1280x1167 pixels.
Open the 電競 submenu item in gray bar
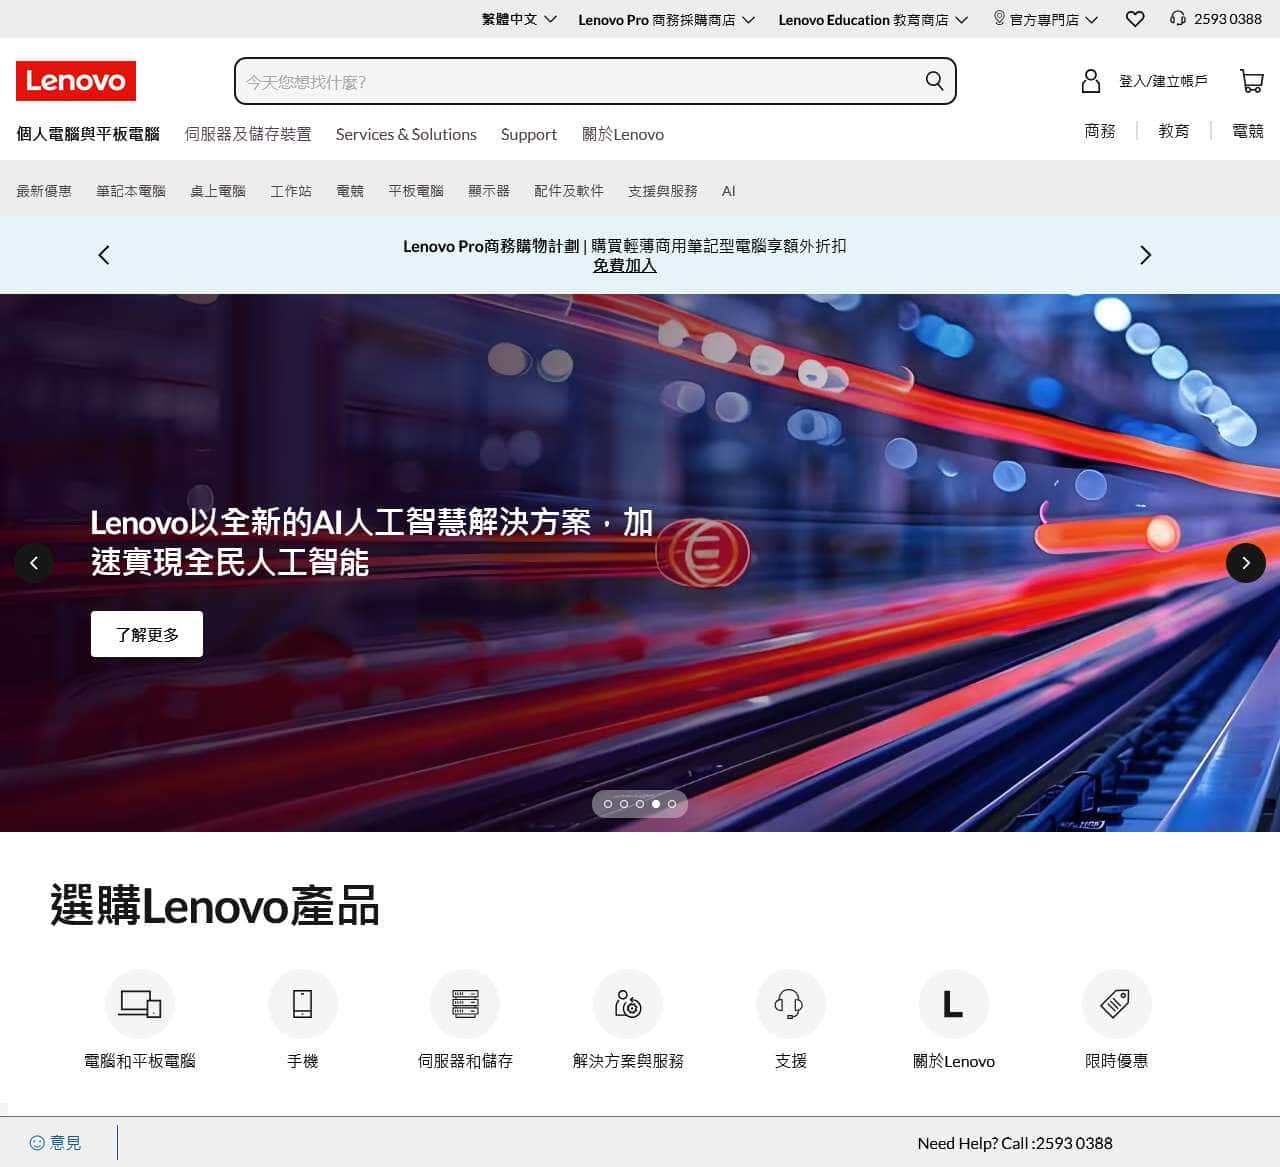point(350,191)
